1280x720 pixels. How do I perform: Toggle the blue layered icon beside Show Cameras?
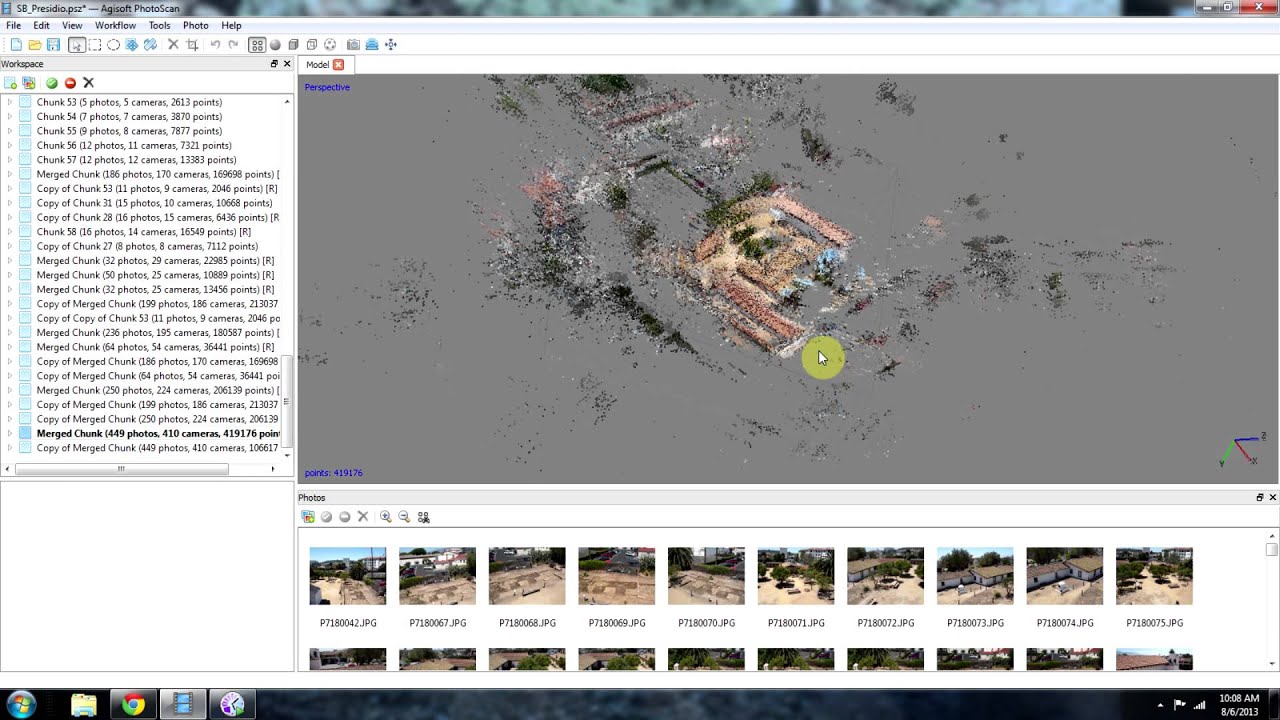pos(372,45)
